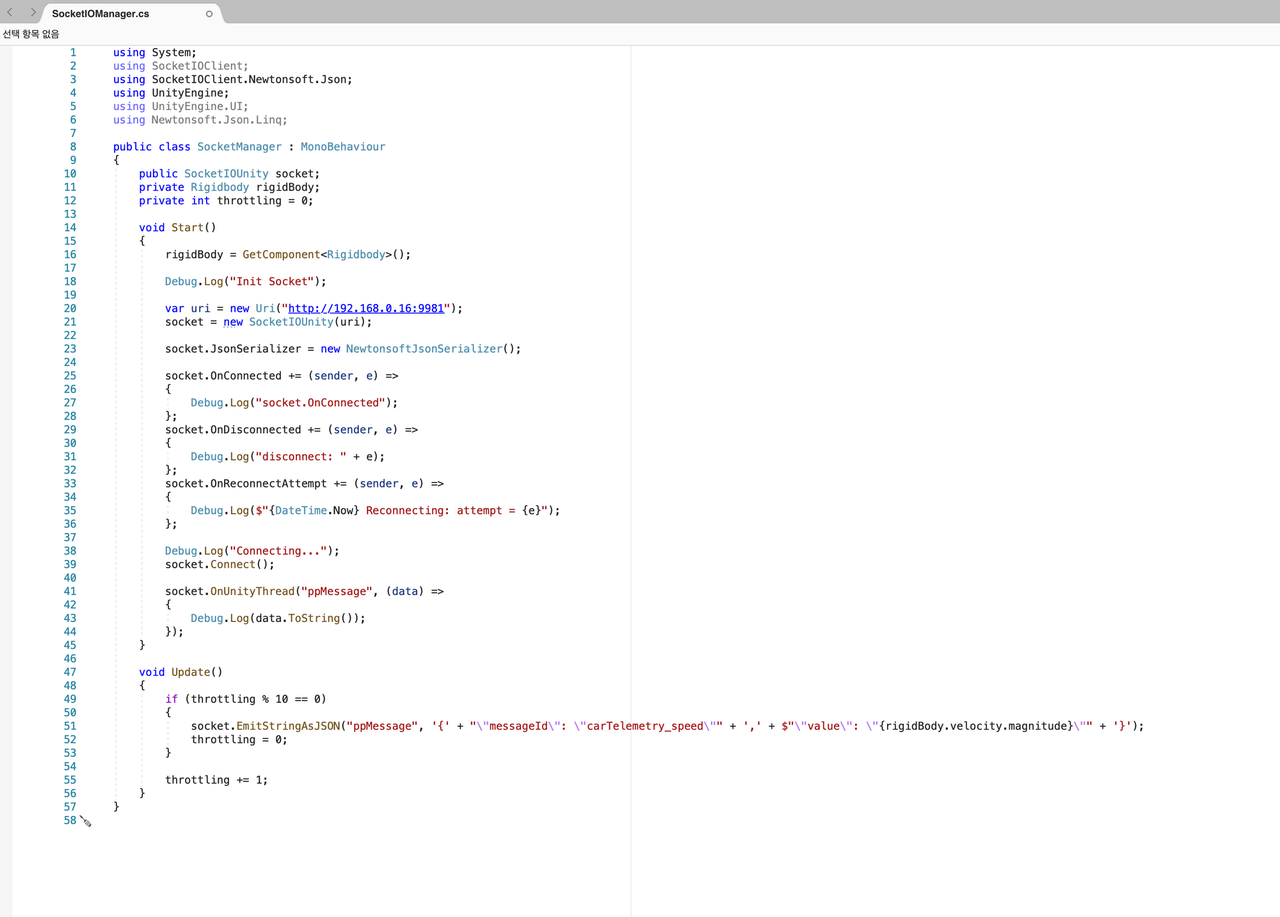
Task: Click line number 14 in the gutter
Action: (70, 228)
